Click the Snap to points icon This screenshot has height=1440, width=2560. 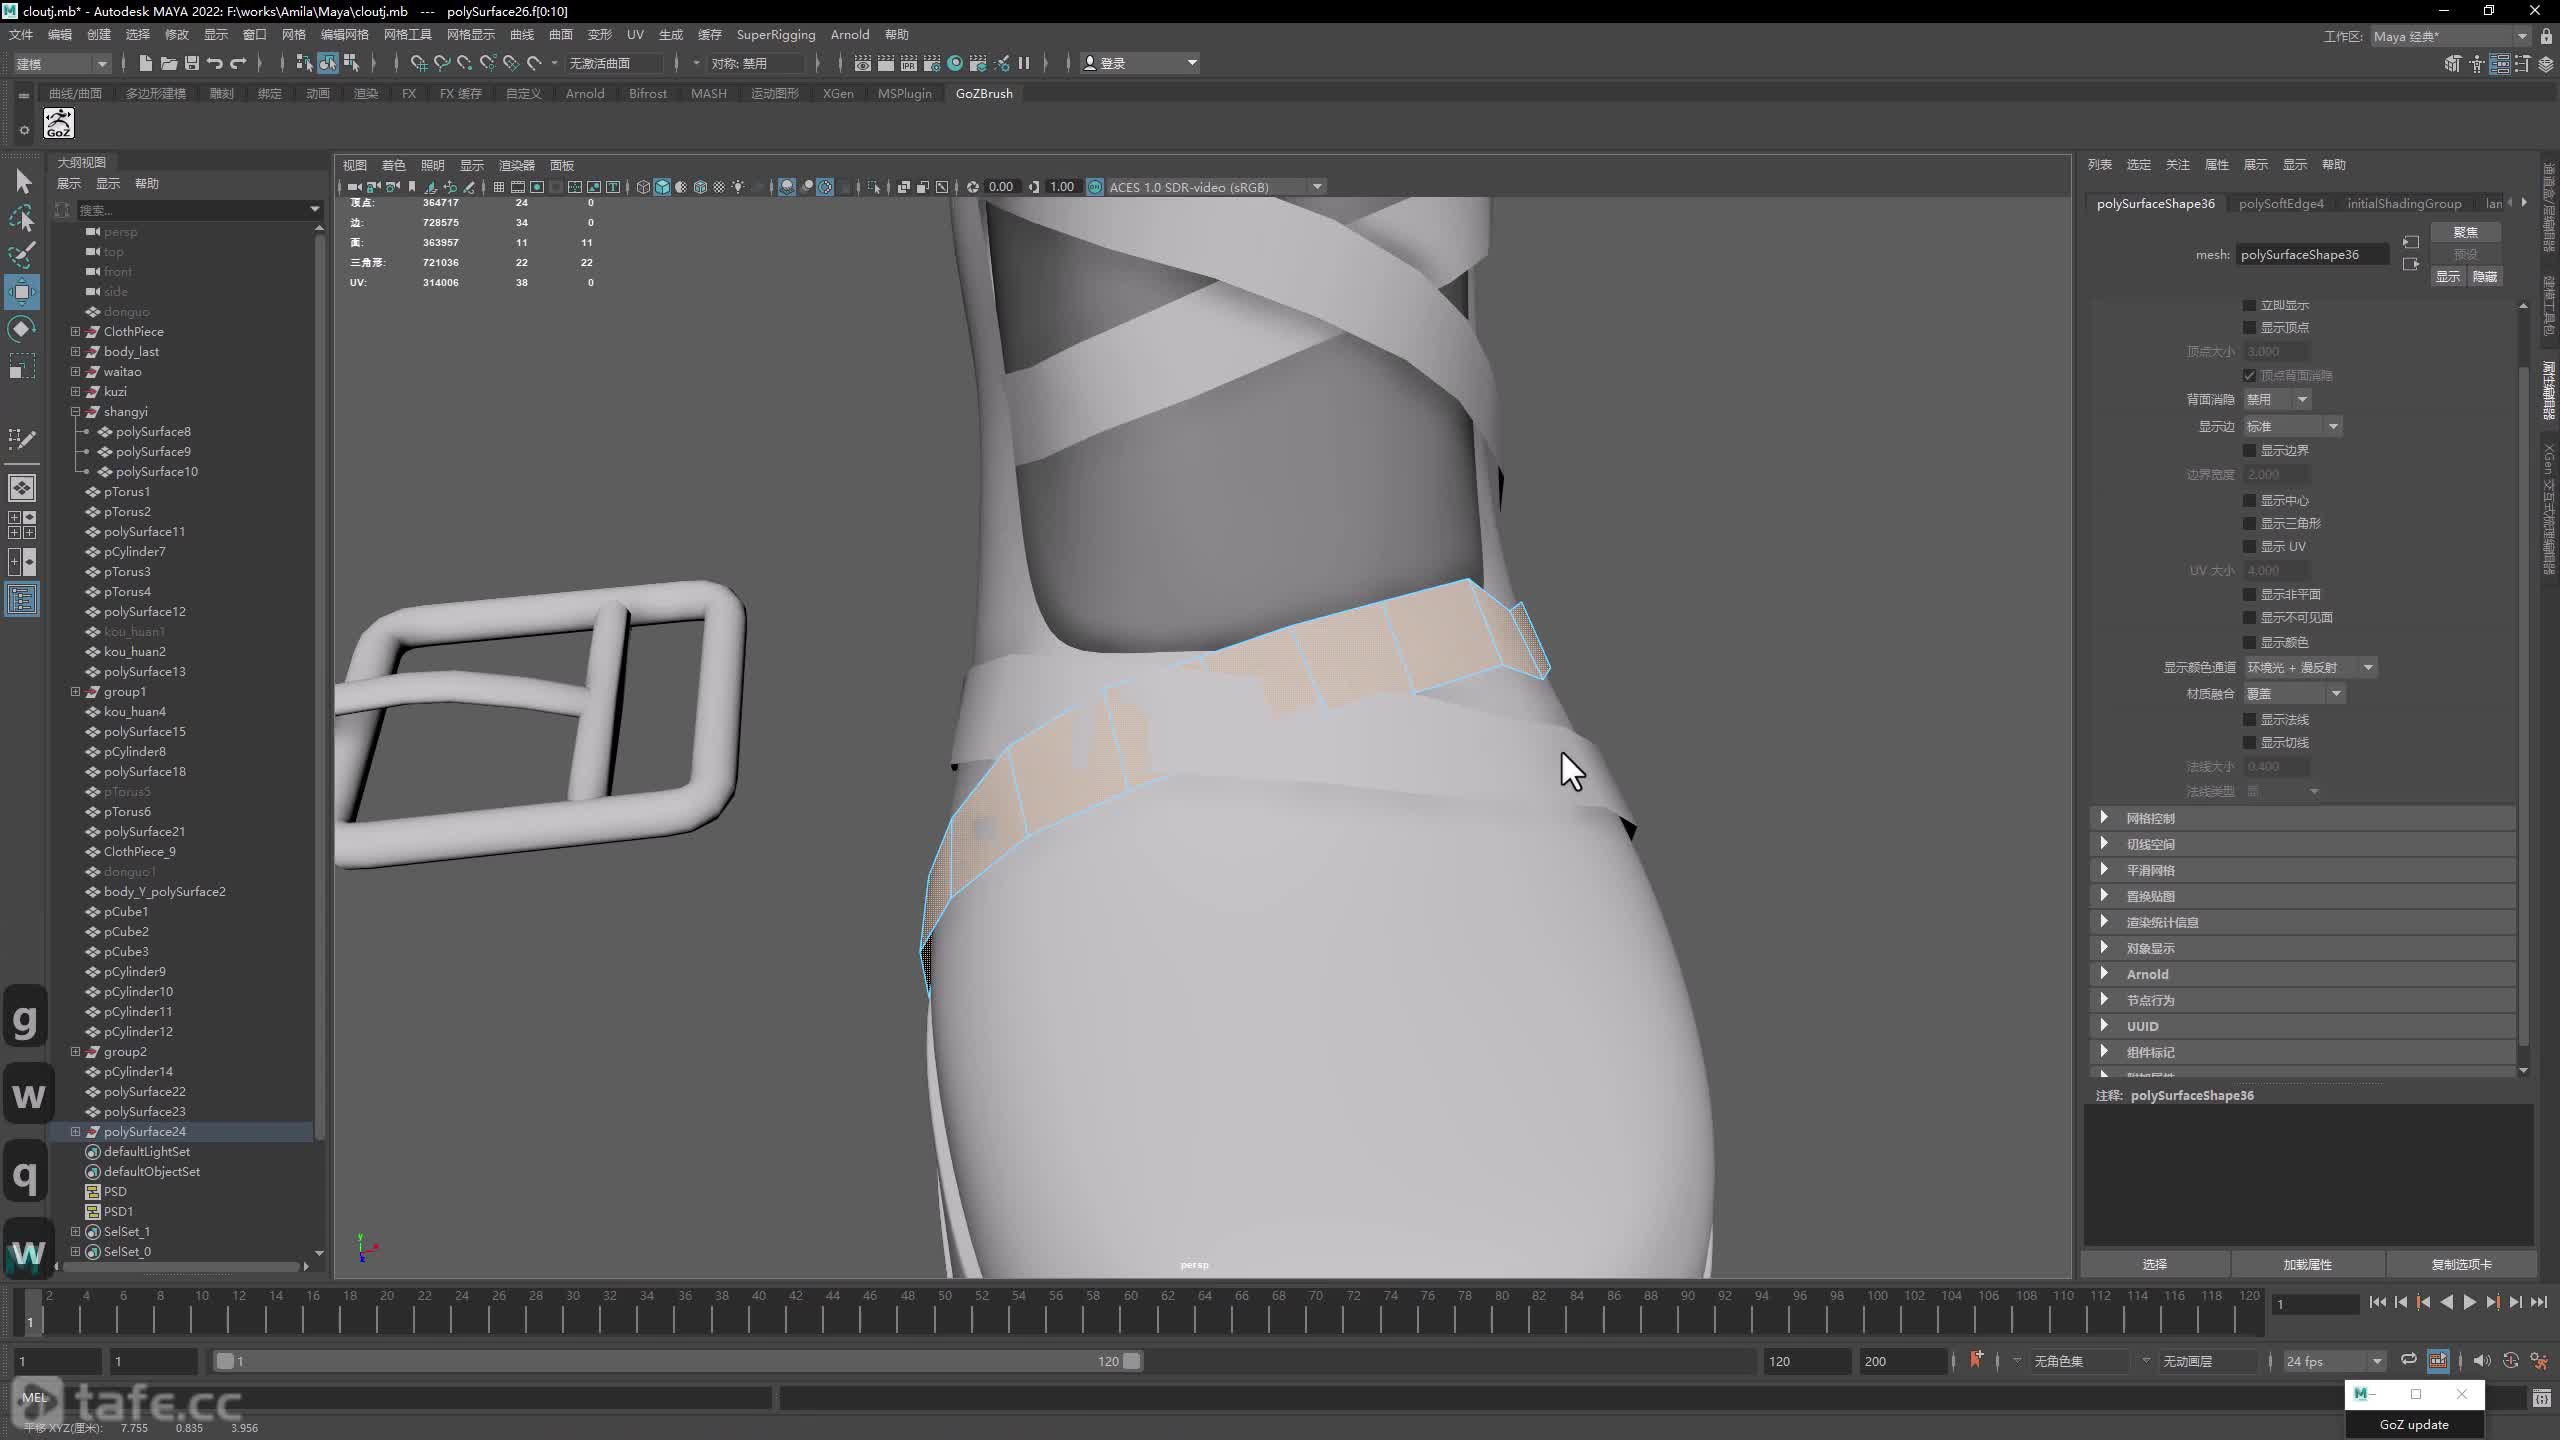coord(464,63)
